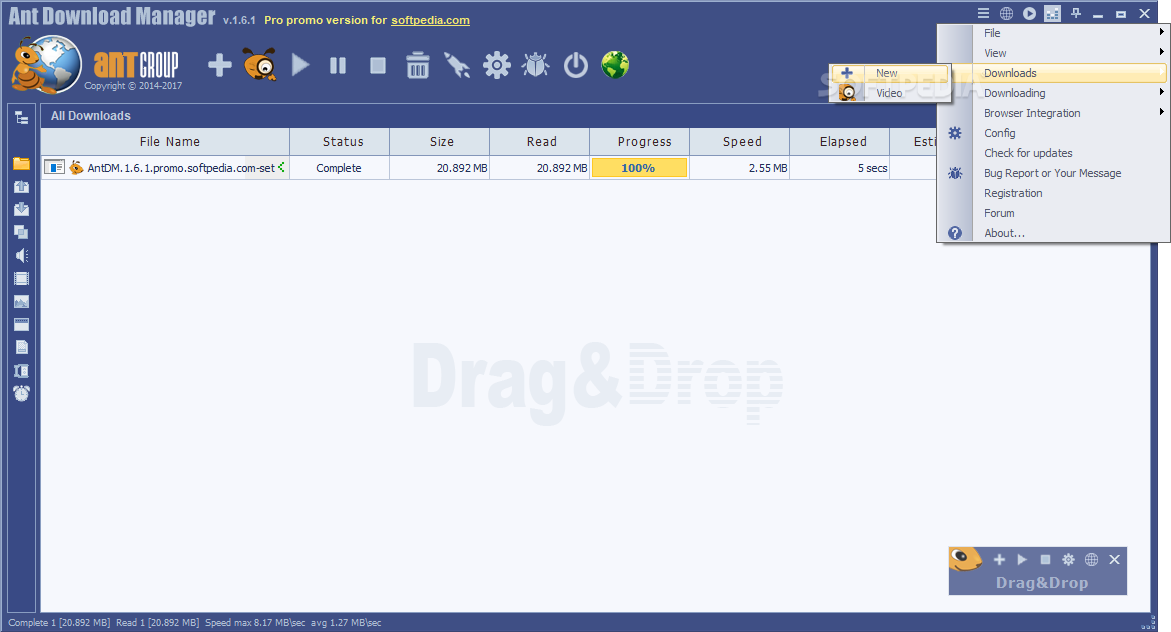Sort by the Speed column header

point(740,141)
